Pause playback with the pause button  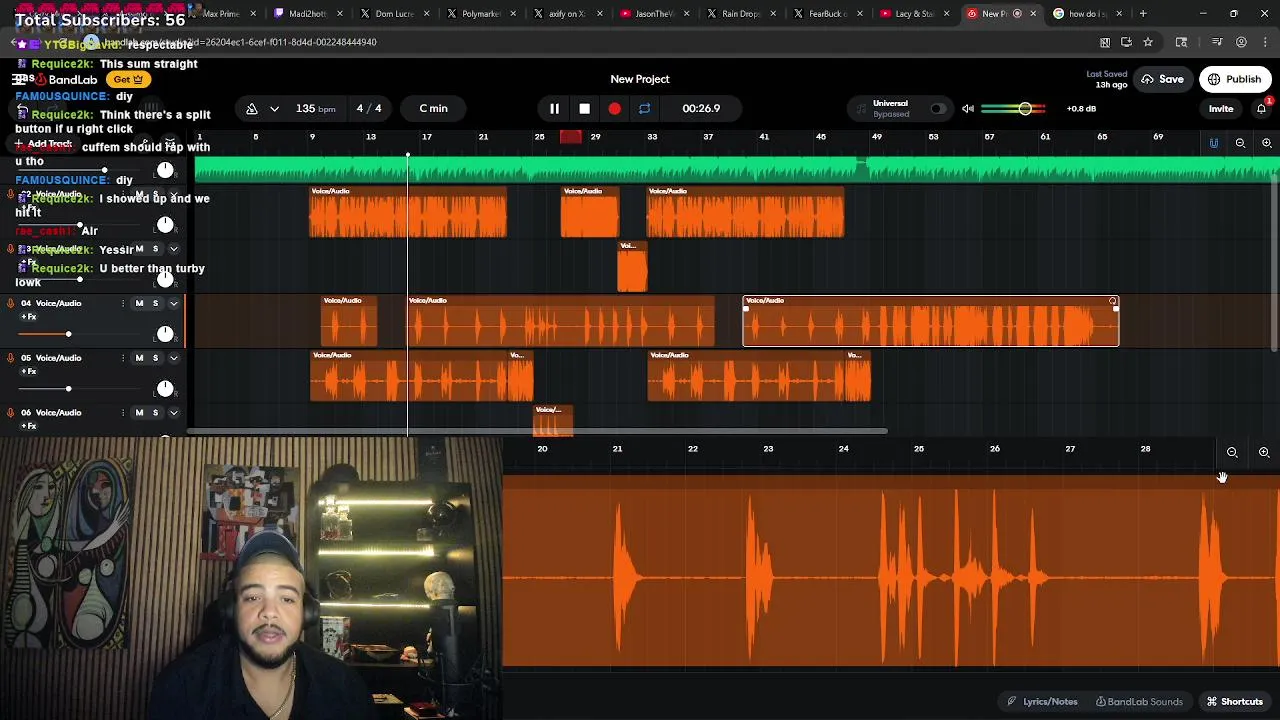pyautogui.click(x=554, y=108)
